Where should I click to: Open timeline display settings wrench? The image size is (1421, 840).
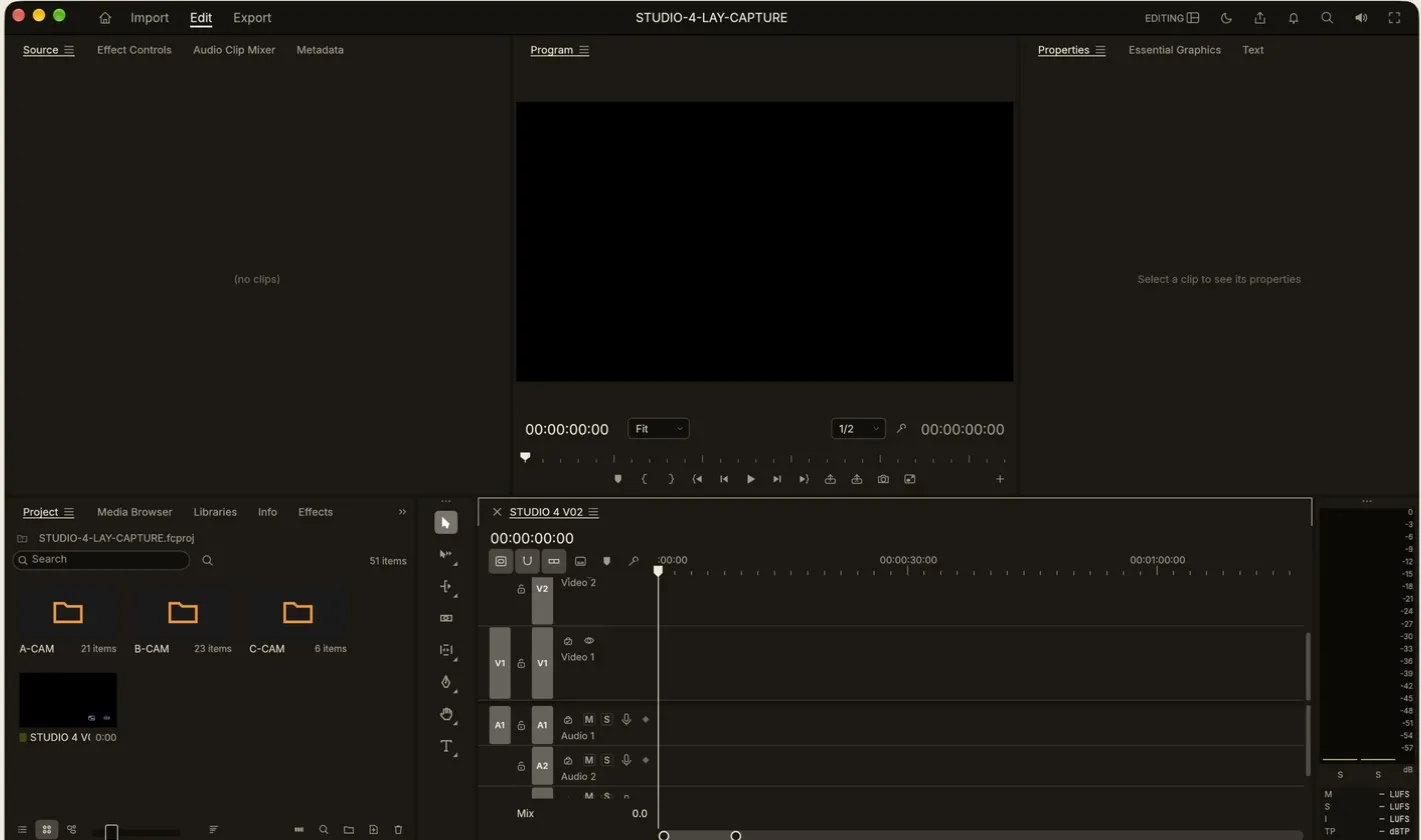(633, 561)
